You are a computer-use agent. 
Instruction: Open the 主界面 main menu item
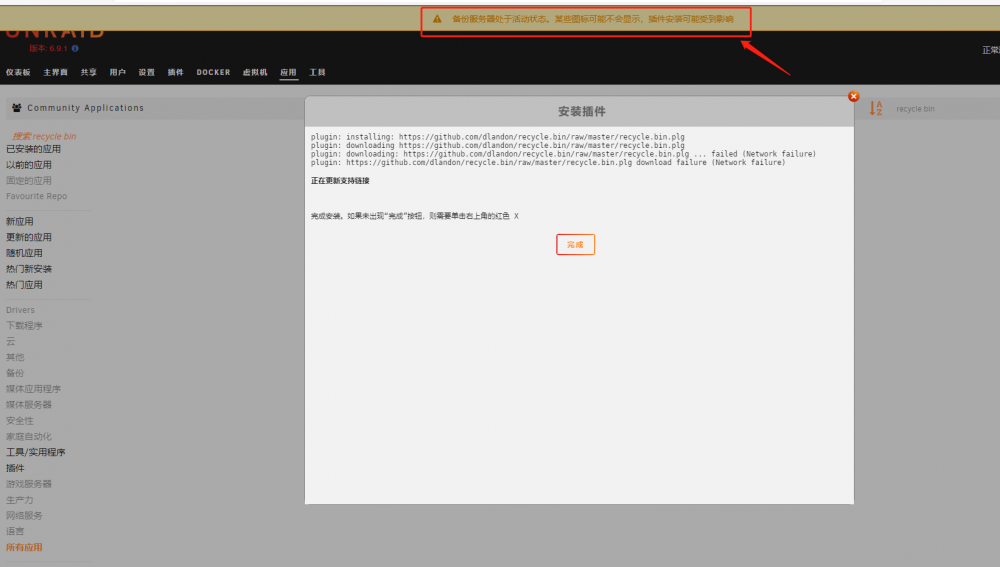point(55,72)
